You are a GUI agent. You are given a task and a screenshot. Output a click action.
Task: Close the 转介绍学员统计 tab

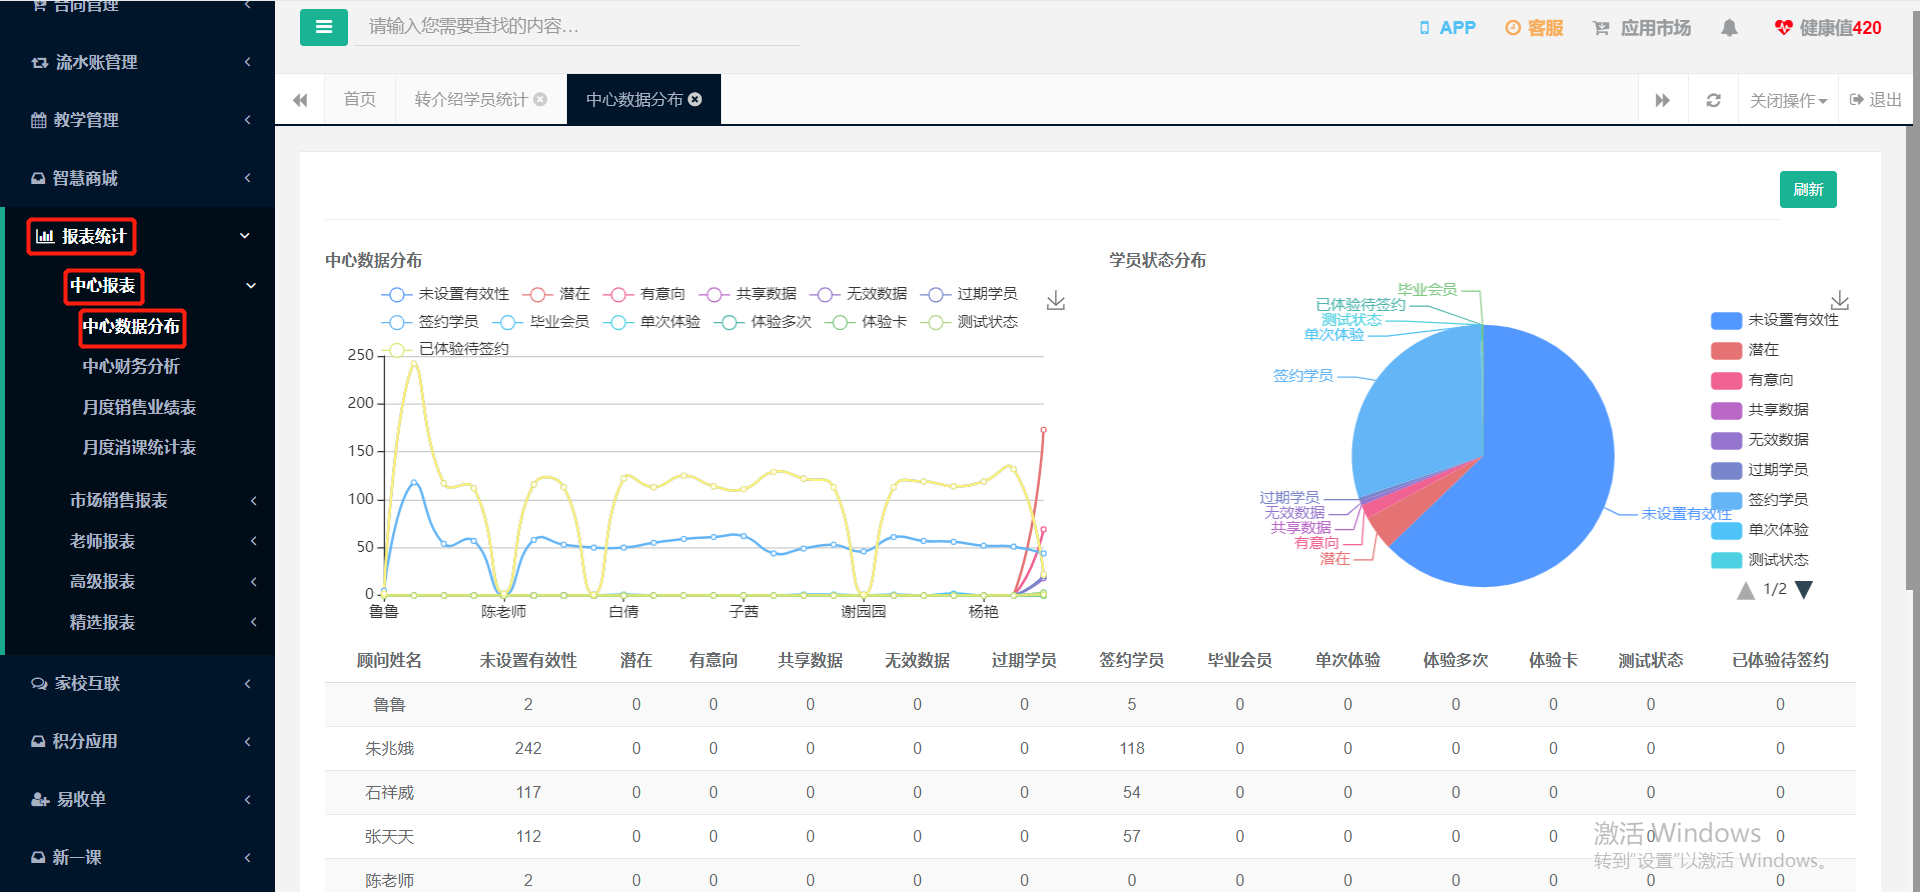coord(541,99)
